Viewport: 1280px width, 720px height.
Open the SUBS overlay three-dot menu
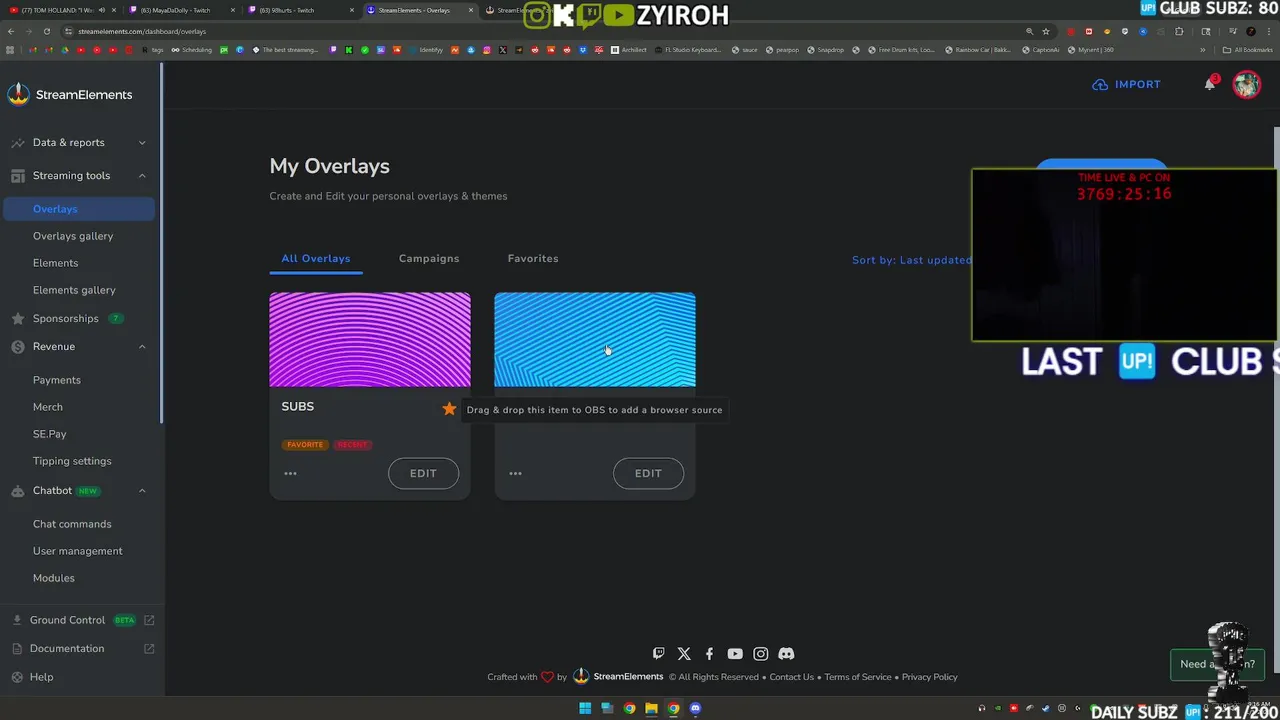(x=290, y=473)
